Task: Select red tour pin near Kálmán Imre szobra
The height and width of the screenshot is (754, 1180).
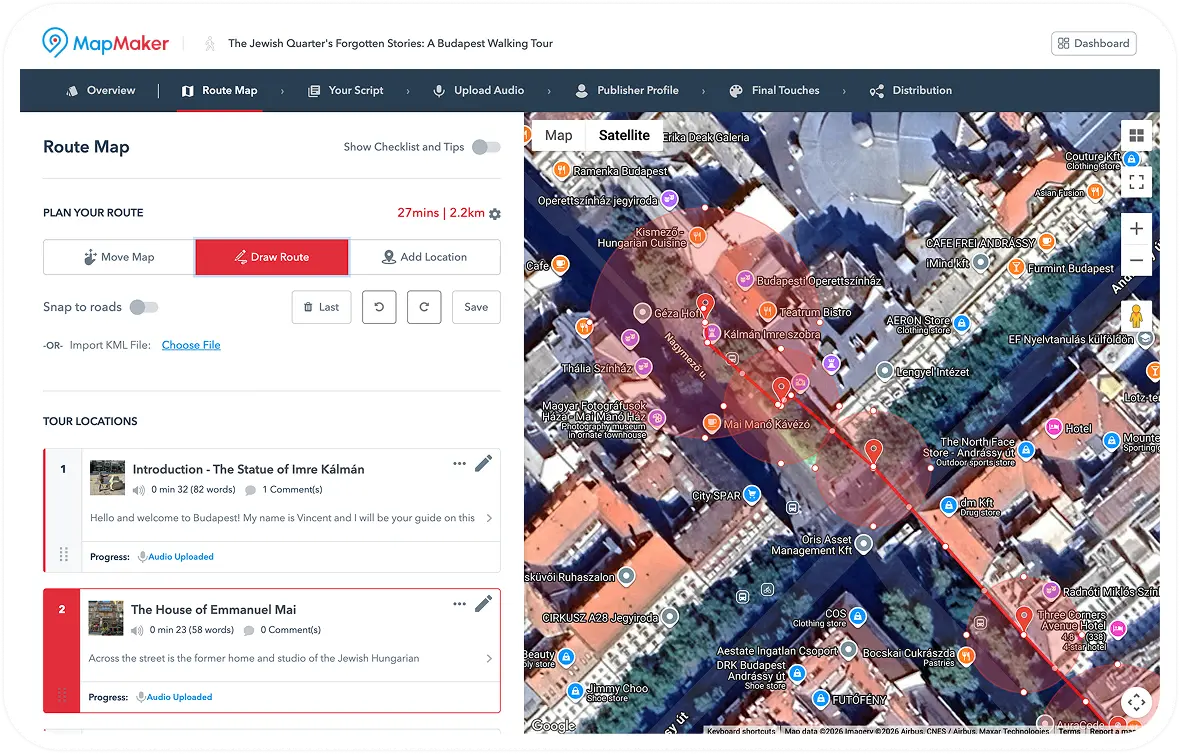Action: coord(704,305)
